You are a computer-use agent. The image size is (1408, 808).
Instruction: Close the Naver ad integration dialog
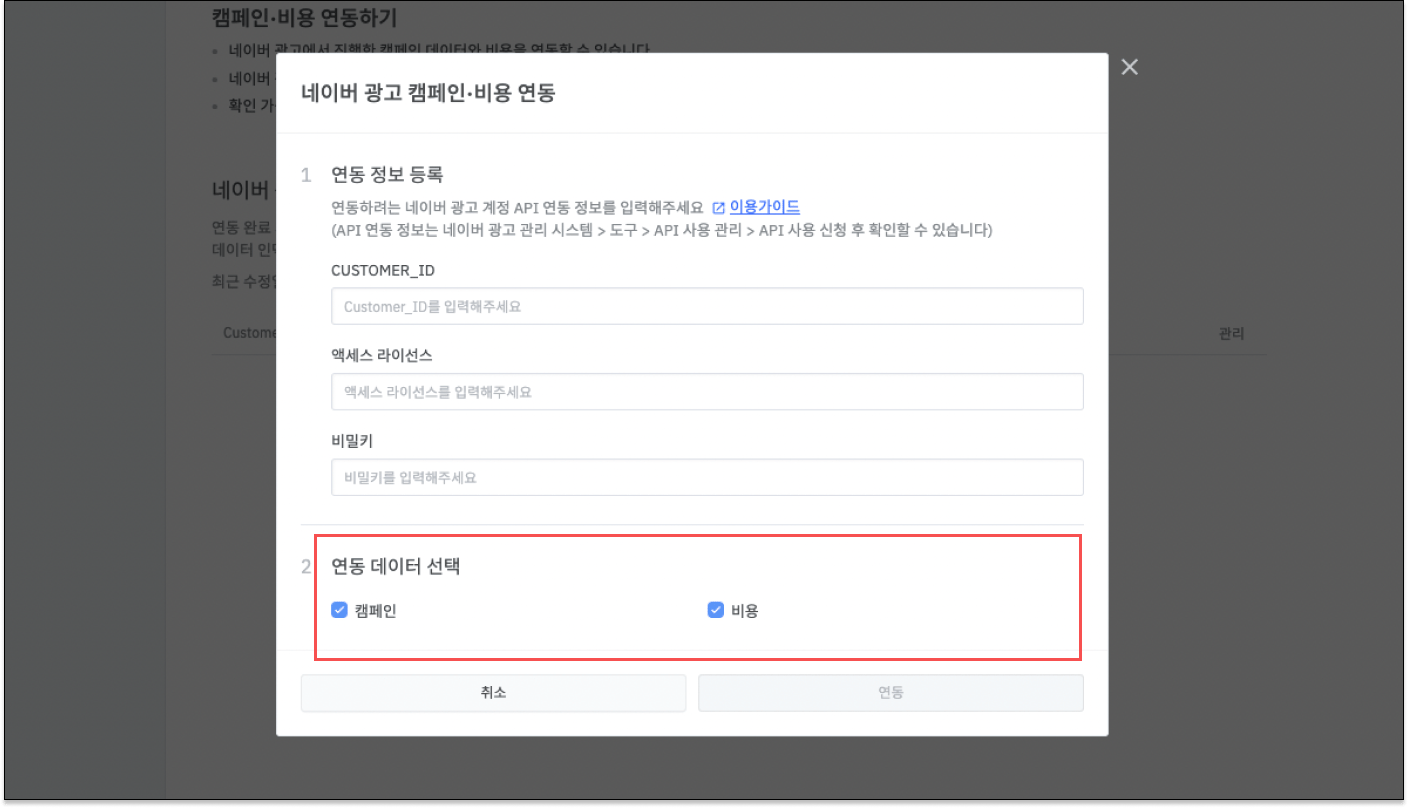pos(1129,67)
